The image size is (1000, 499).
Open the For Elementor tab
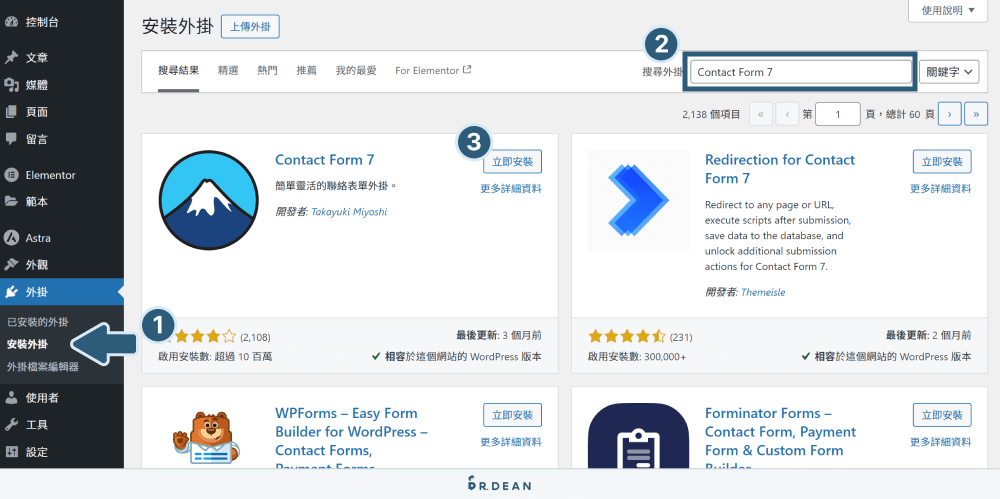coord(433,70)
